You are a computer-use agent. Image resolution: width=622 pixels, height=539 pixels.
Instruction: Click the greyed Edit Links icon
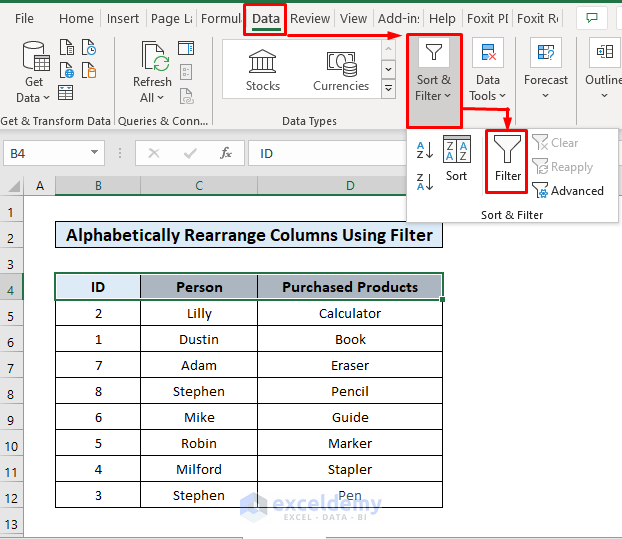tap(186, 96)
